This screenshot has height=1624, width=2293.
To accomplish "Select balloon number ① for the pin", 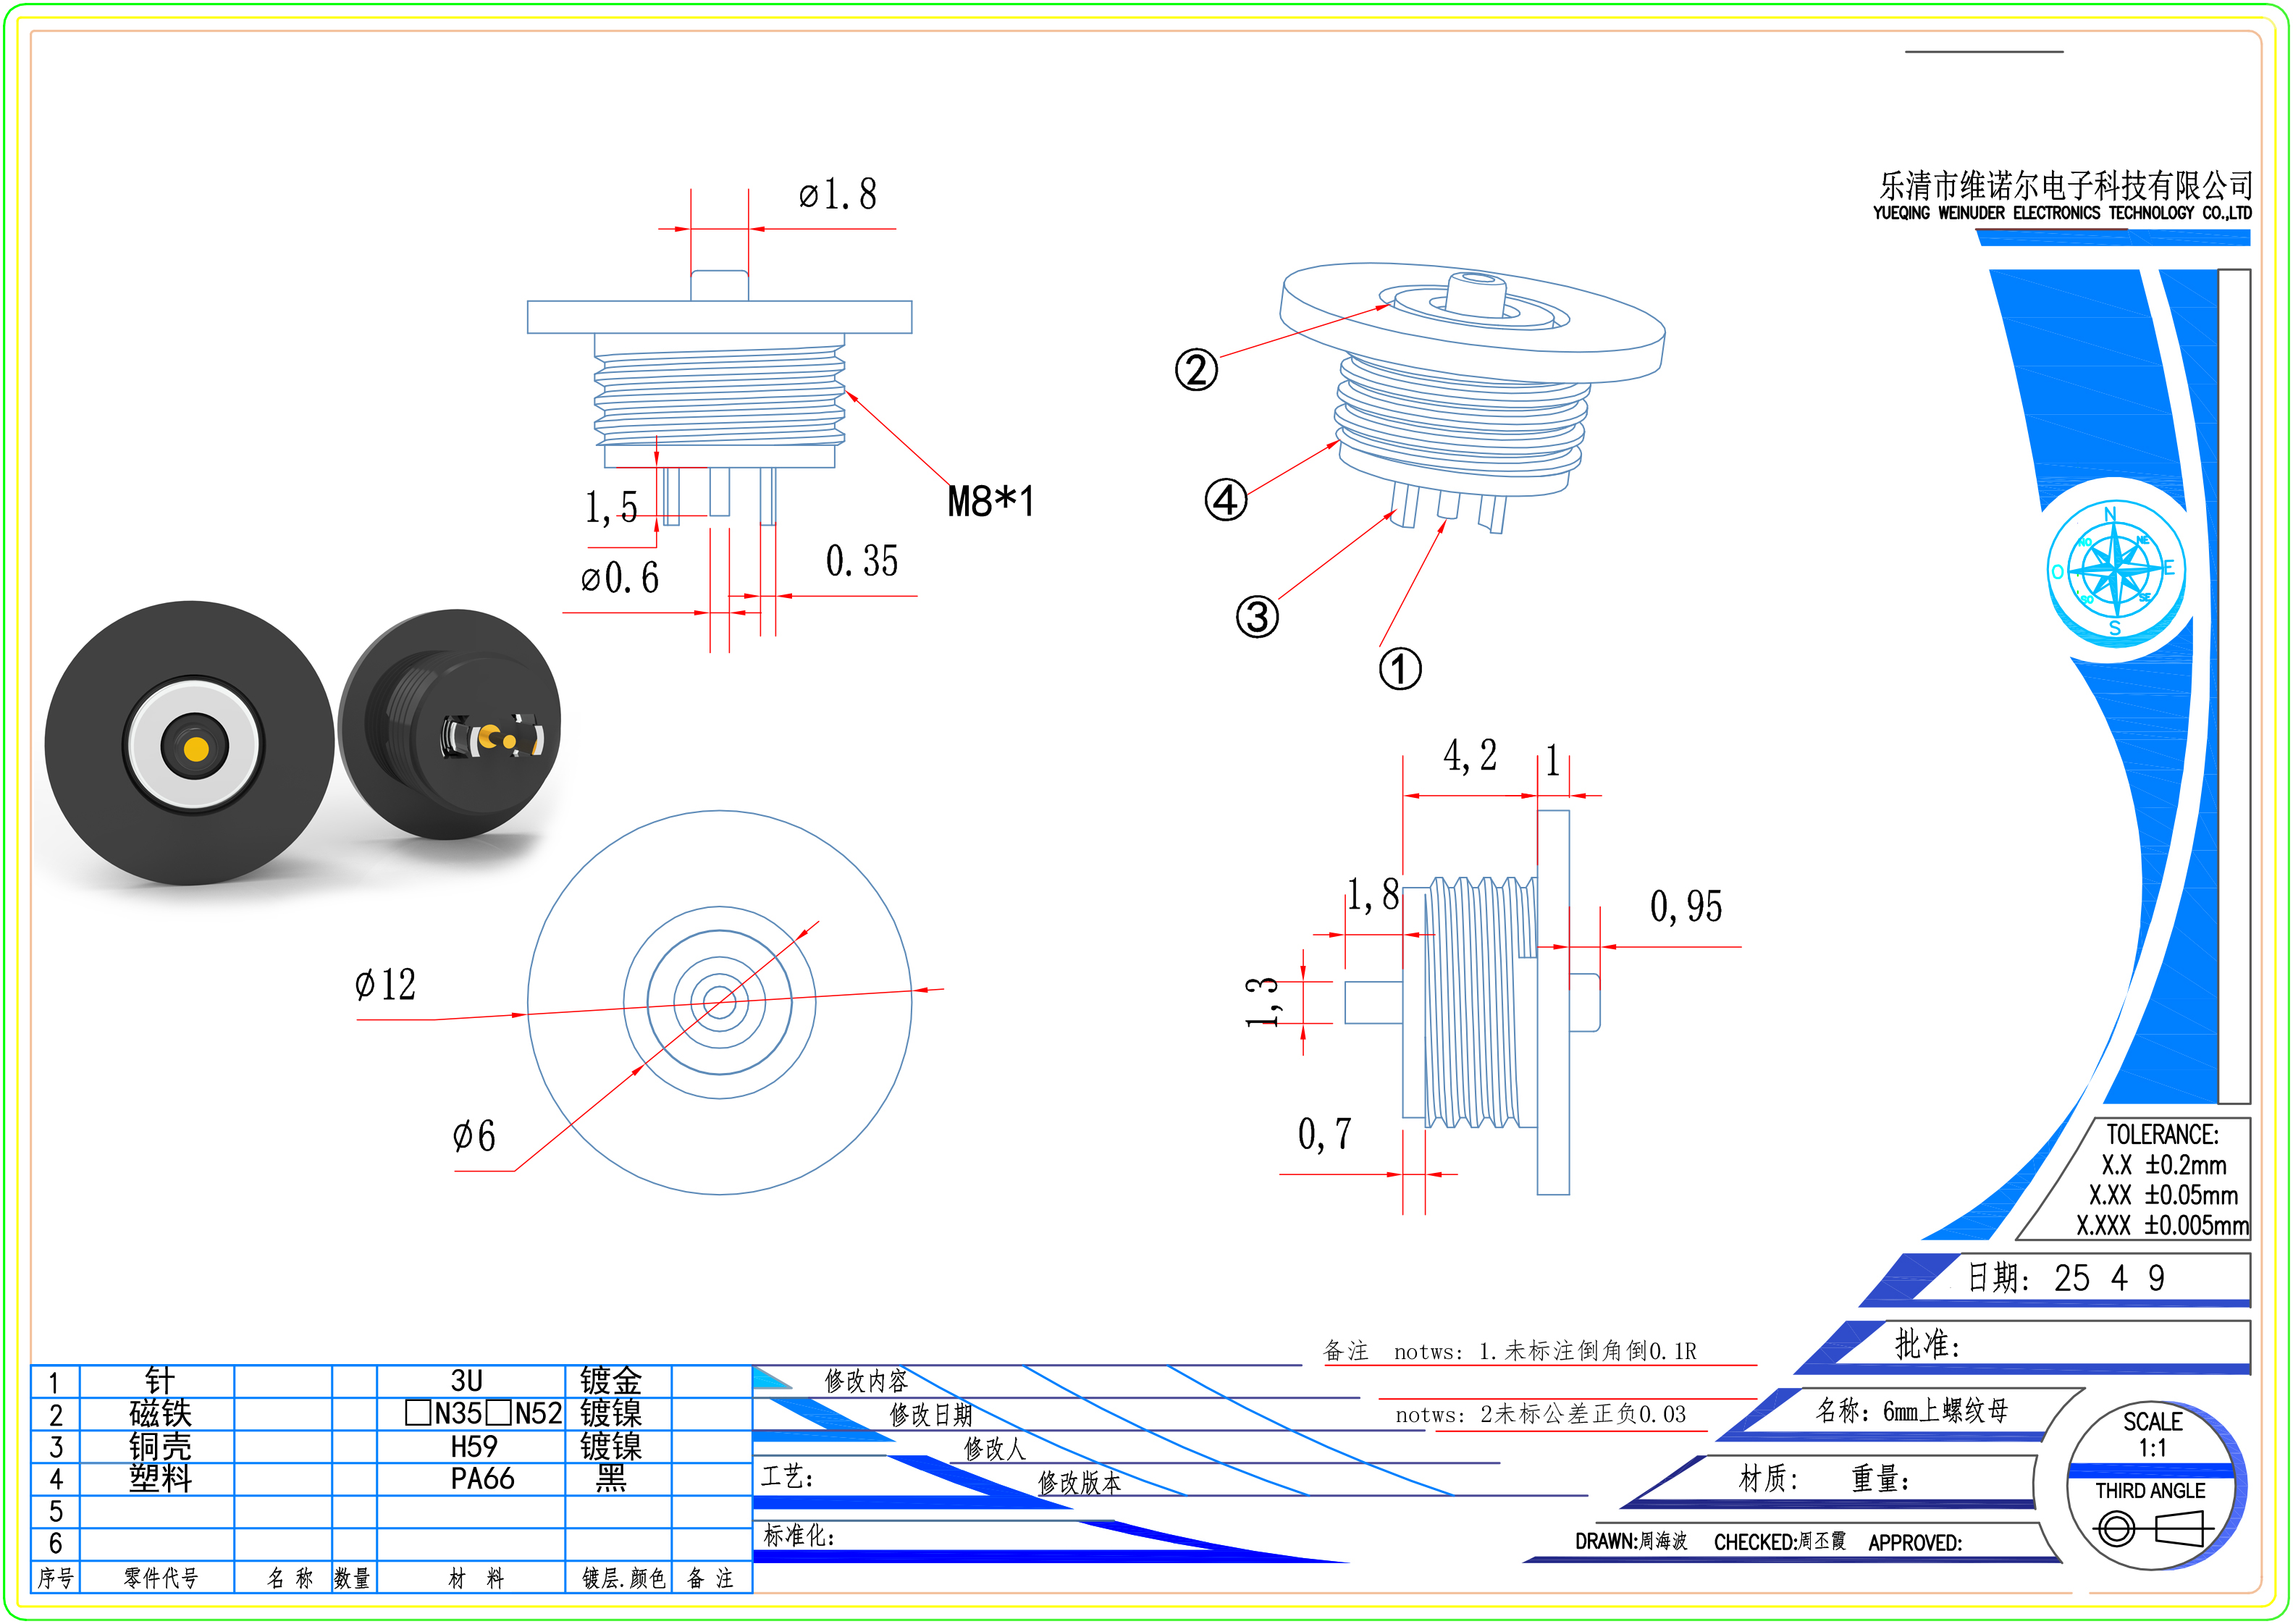I will tap(1400, 669).
